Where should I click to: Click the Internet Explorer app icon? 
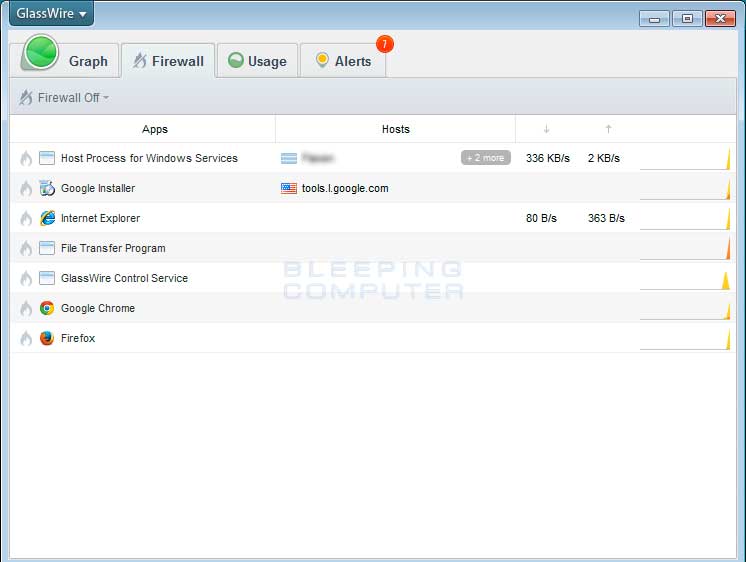(47, 218)
